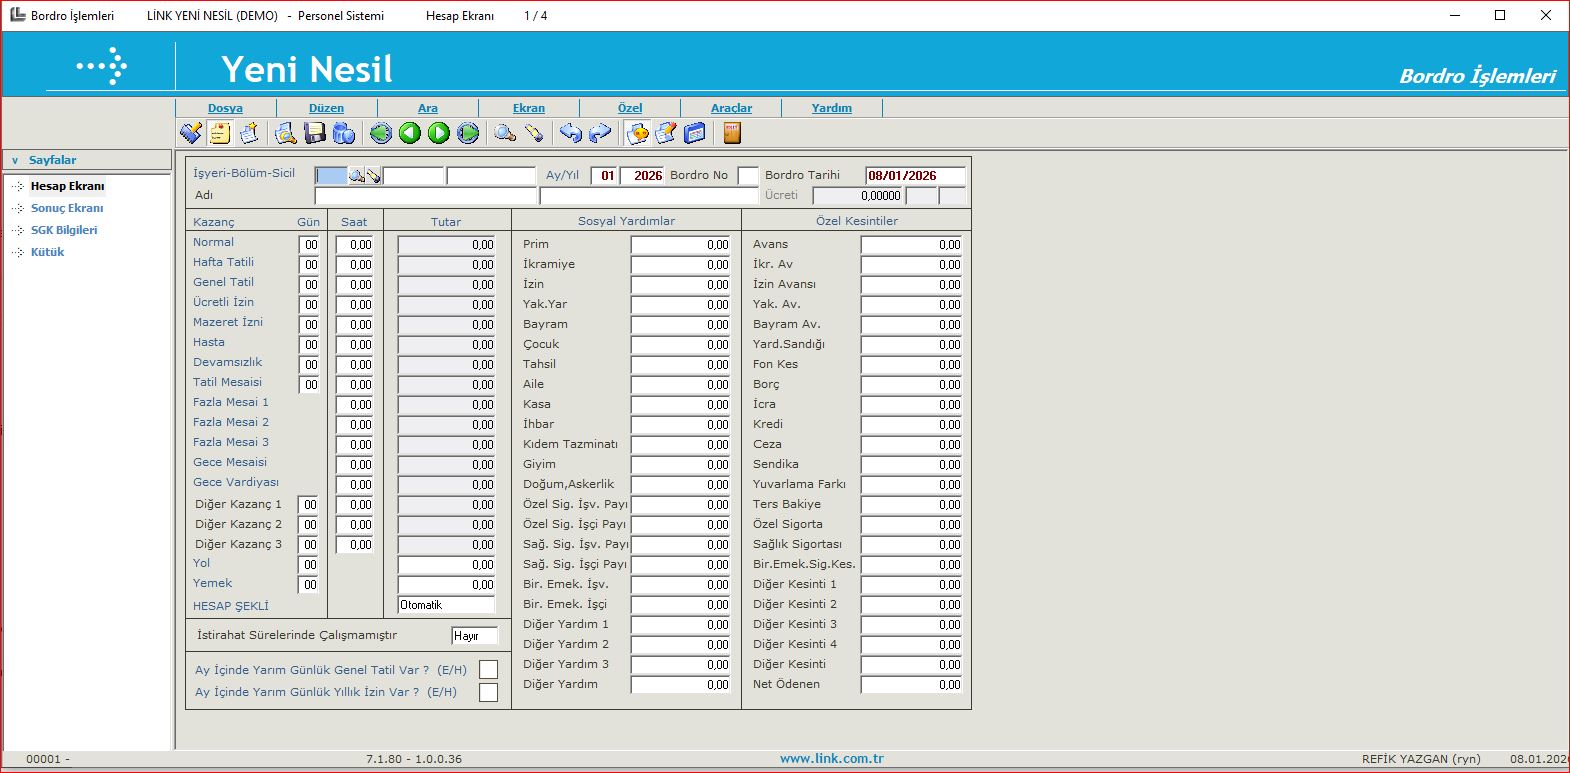Go to next record with green right arrow
This screenshot has width=1570, height=773.
pos(439,133)
